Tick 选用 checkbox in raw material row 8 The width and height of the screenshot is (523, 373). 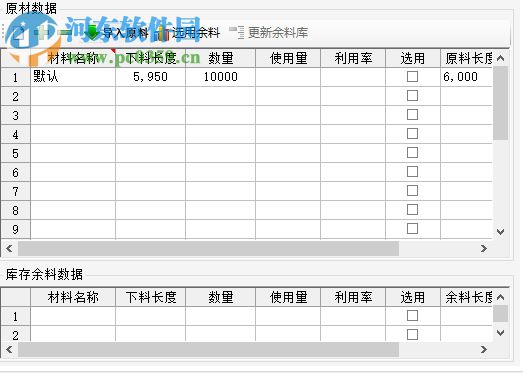coord(412,210)
